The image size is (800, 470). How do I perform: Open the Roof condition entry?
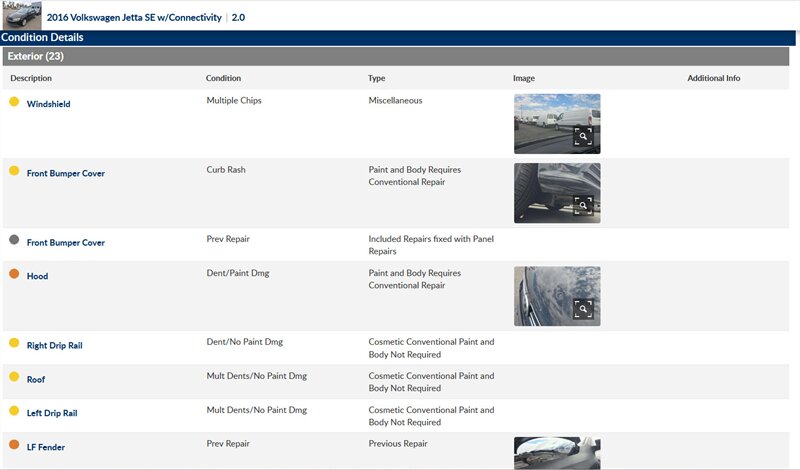pyautogui.click(x=36, y=380)
